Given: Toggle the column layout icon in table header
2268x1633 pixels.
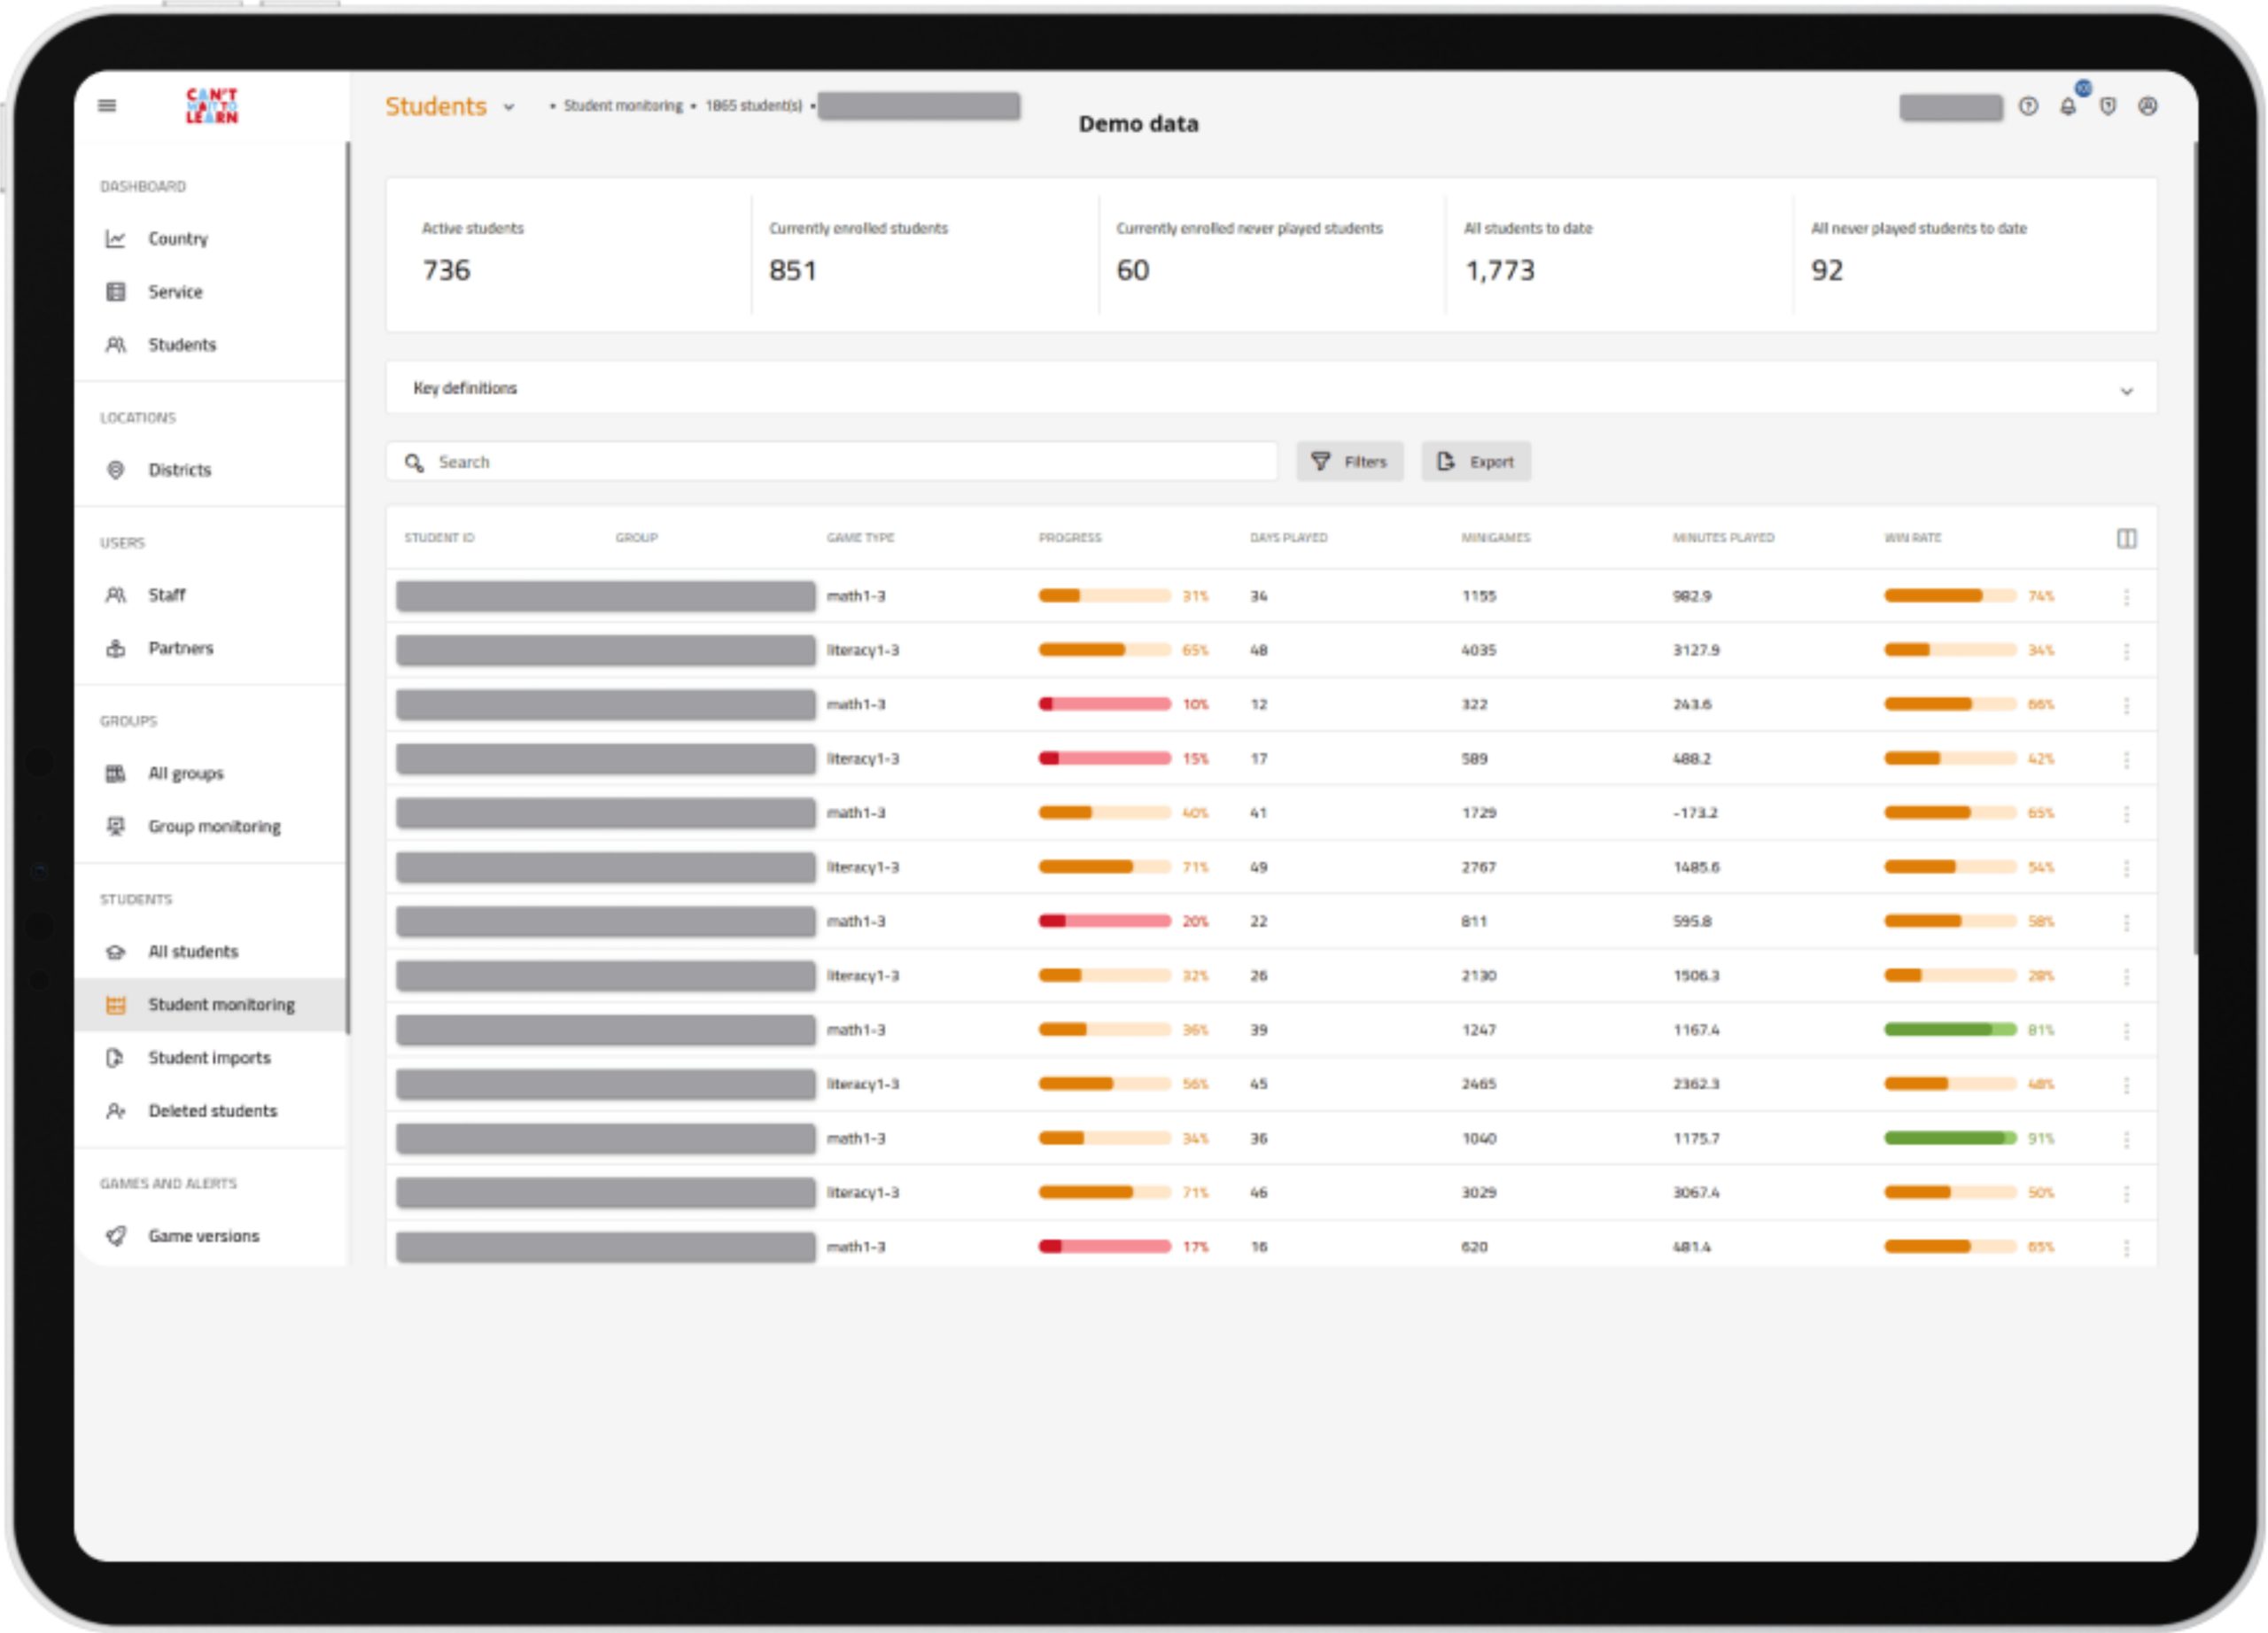Looking at the screenshot, I should coord(2126,539).
